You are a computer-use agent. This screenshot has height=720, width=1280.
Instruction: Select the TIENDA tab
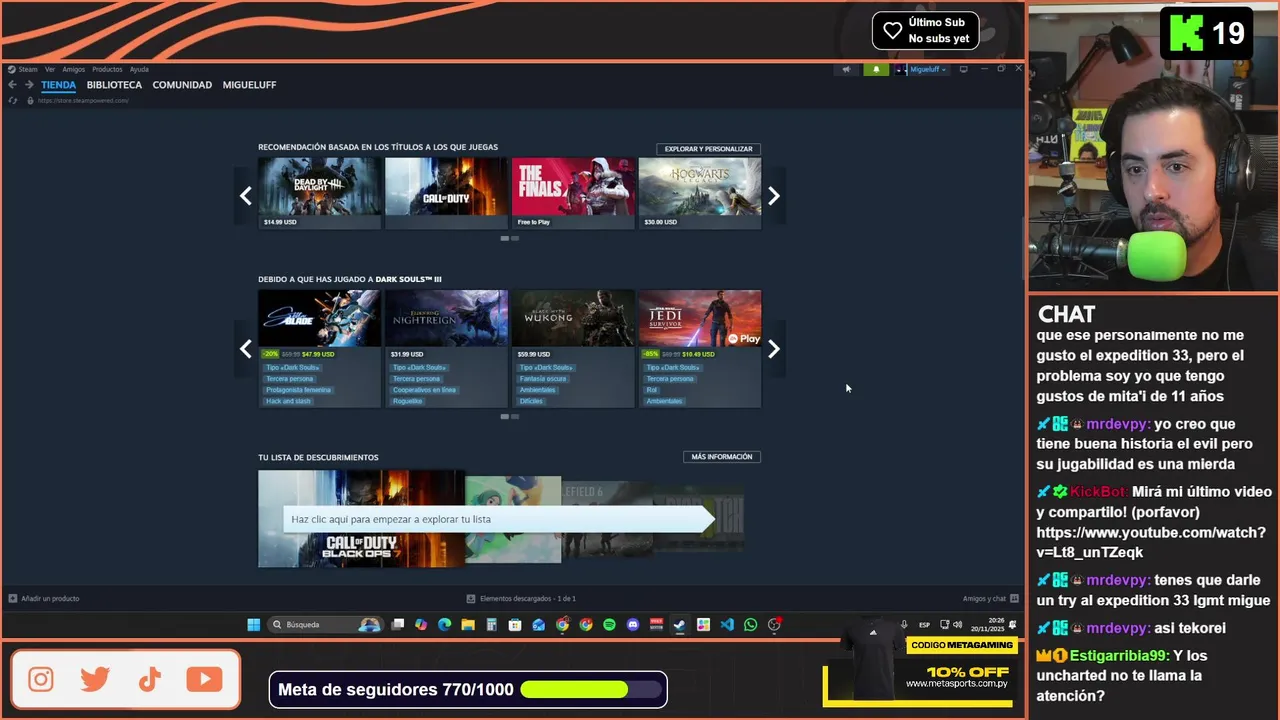58,85
